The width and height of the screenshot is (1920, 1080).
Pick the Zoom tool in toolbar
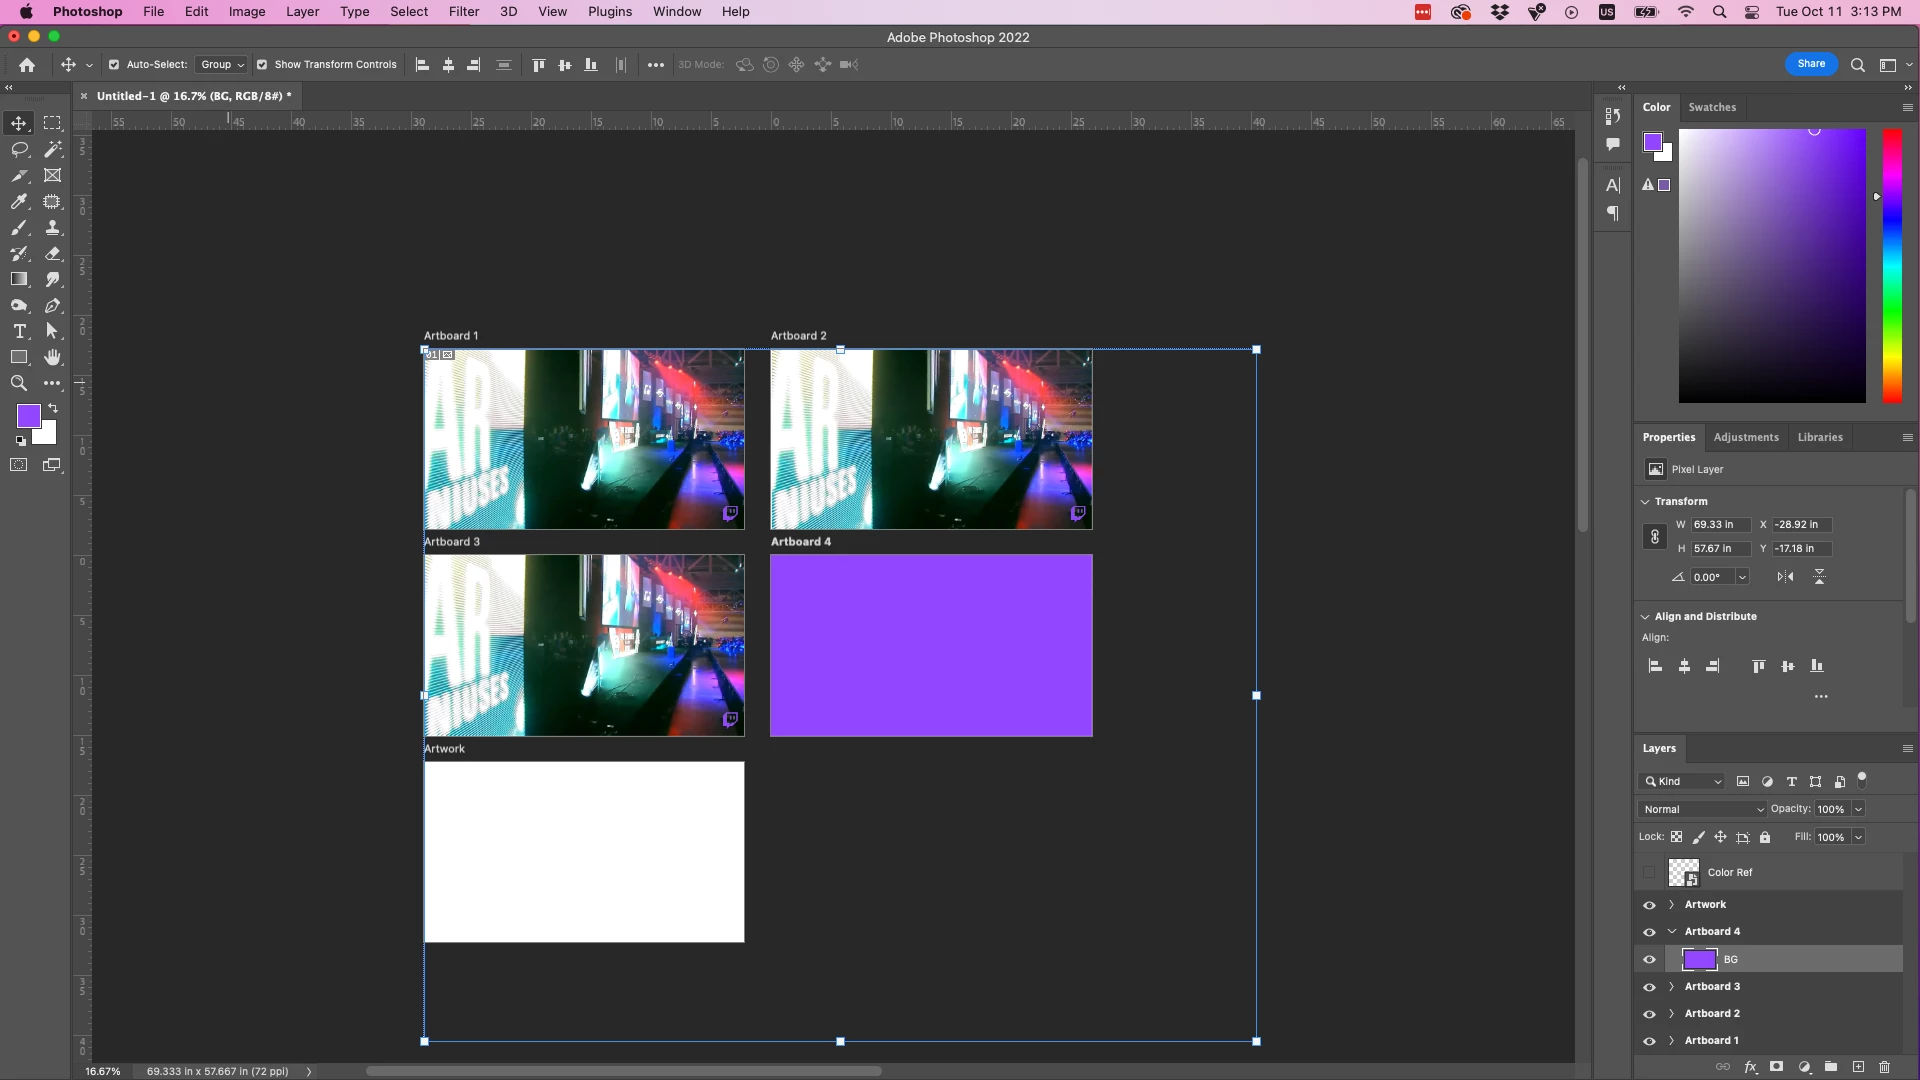(x=19, y=383)
